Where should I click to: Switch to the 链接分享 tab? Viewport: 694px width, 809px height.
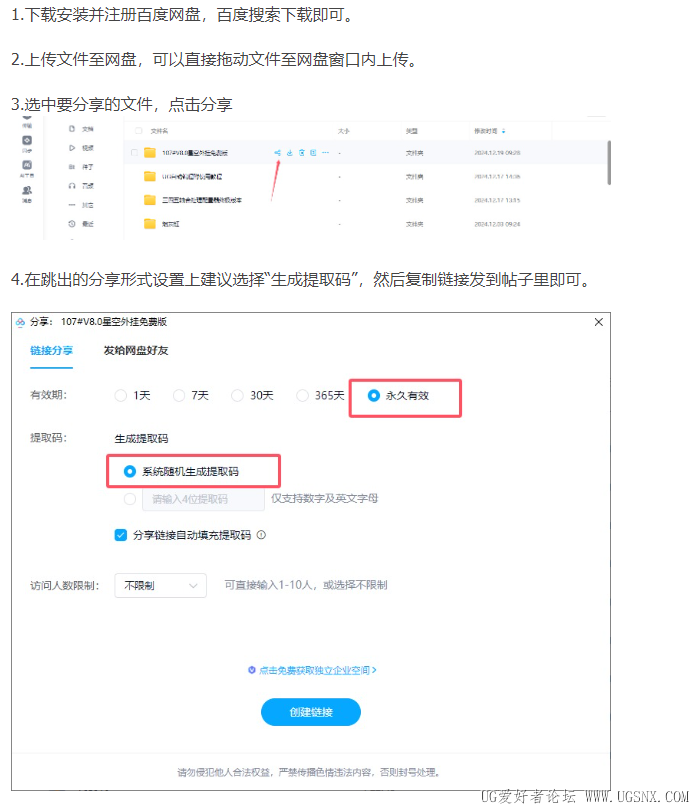(x=51, y=351)
